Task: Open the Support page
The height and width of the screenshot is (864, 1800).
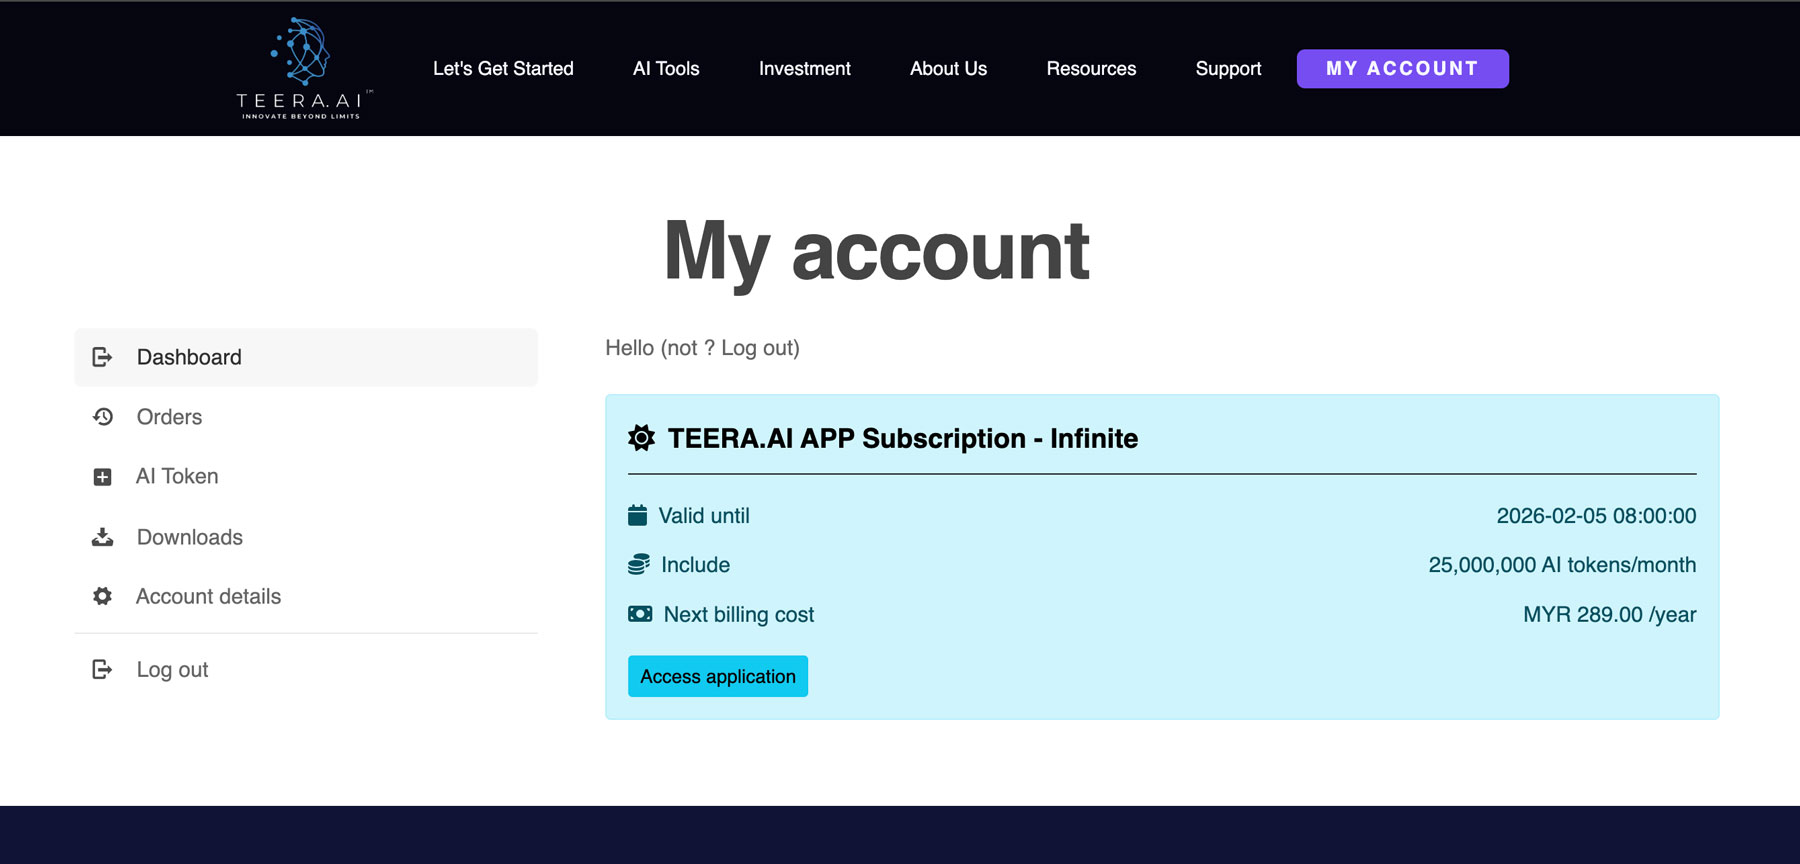Action: [x=1228, y=69]
